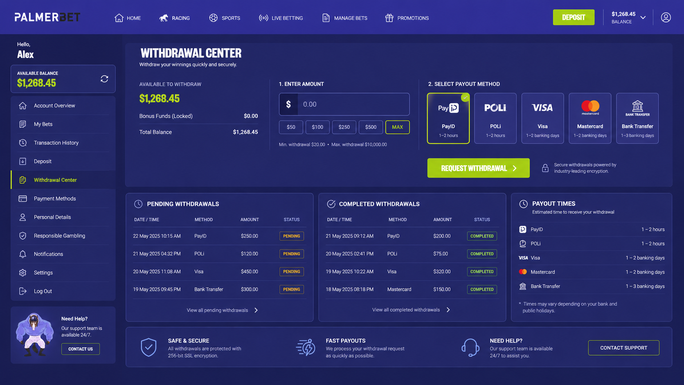Select Withdrawal Center sidebar item
Viewport: 684px width, 385px height.
[63, 180]
